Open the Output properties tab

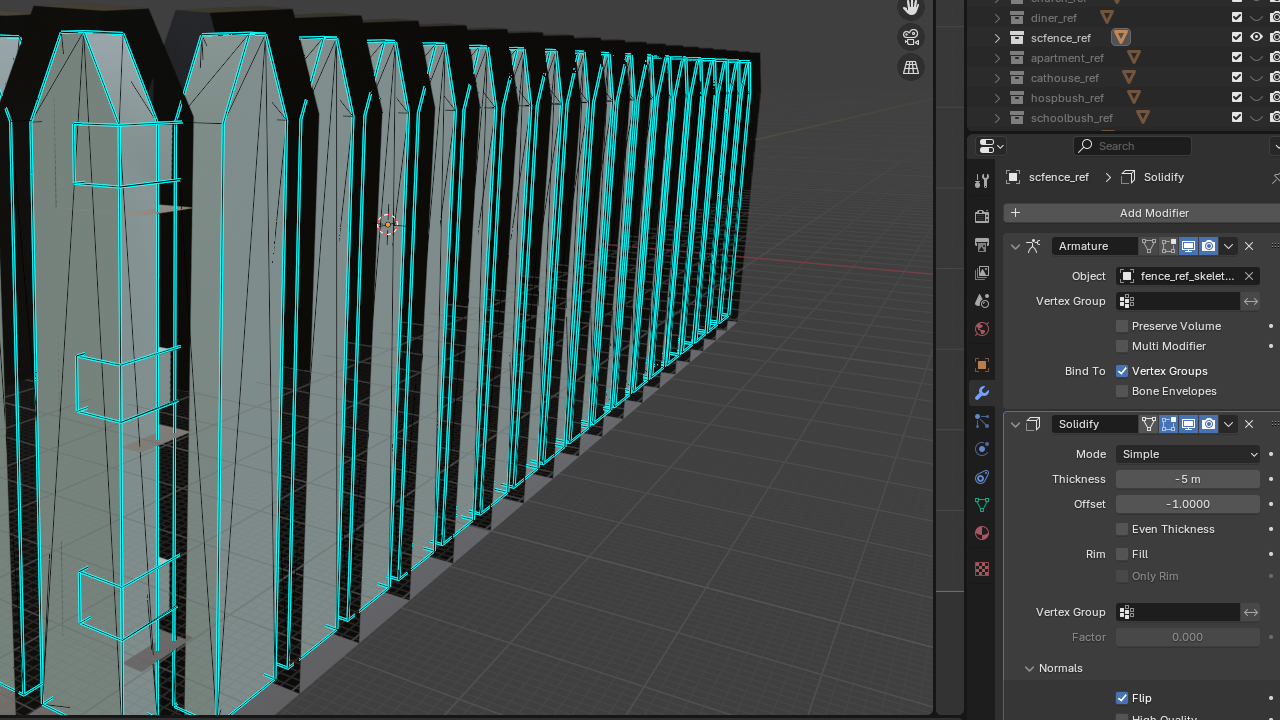pyautogui.click(x=982, y=245)
